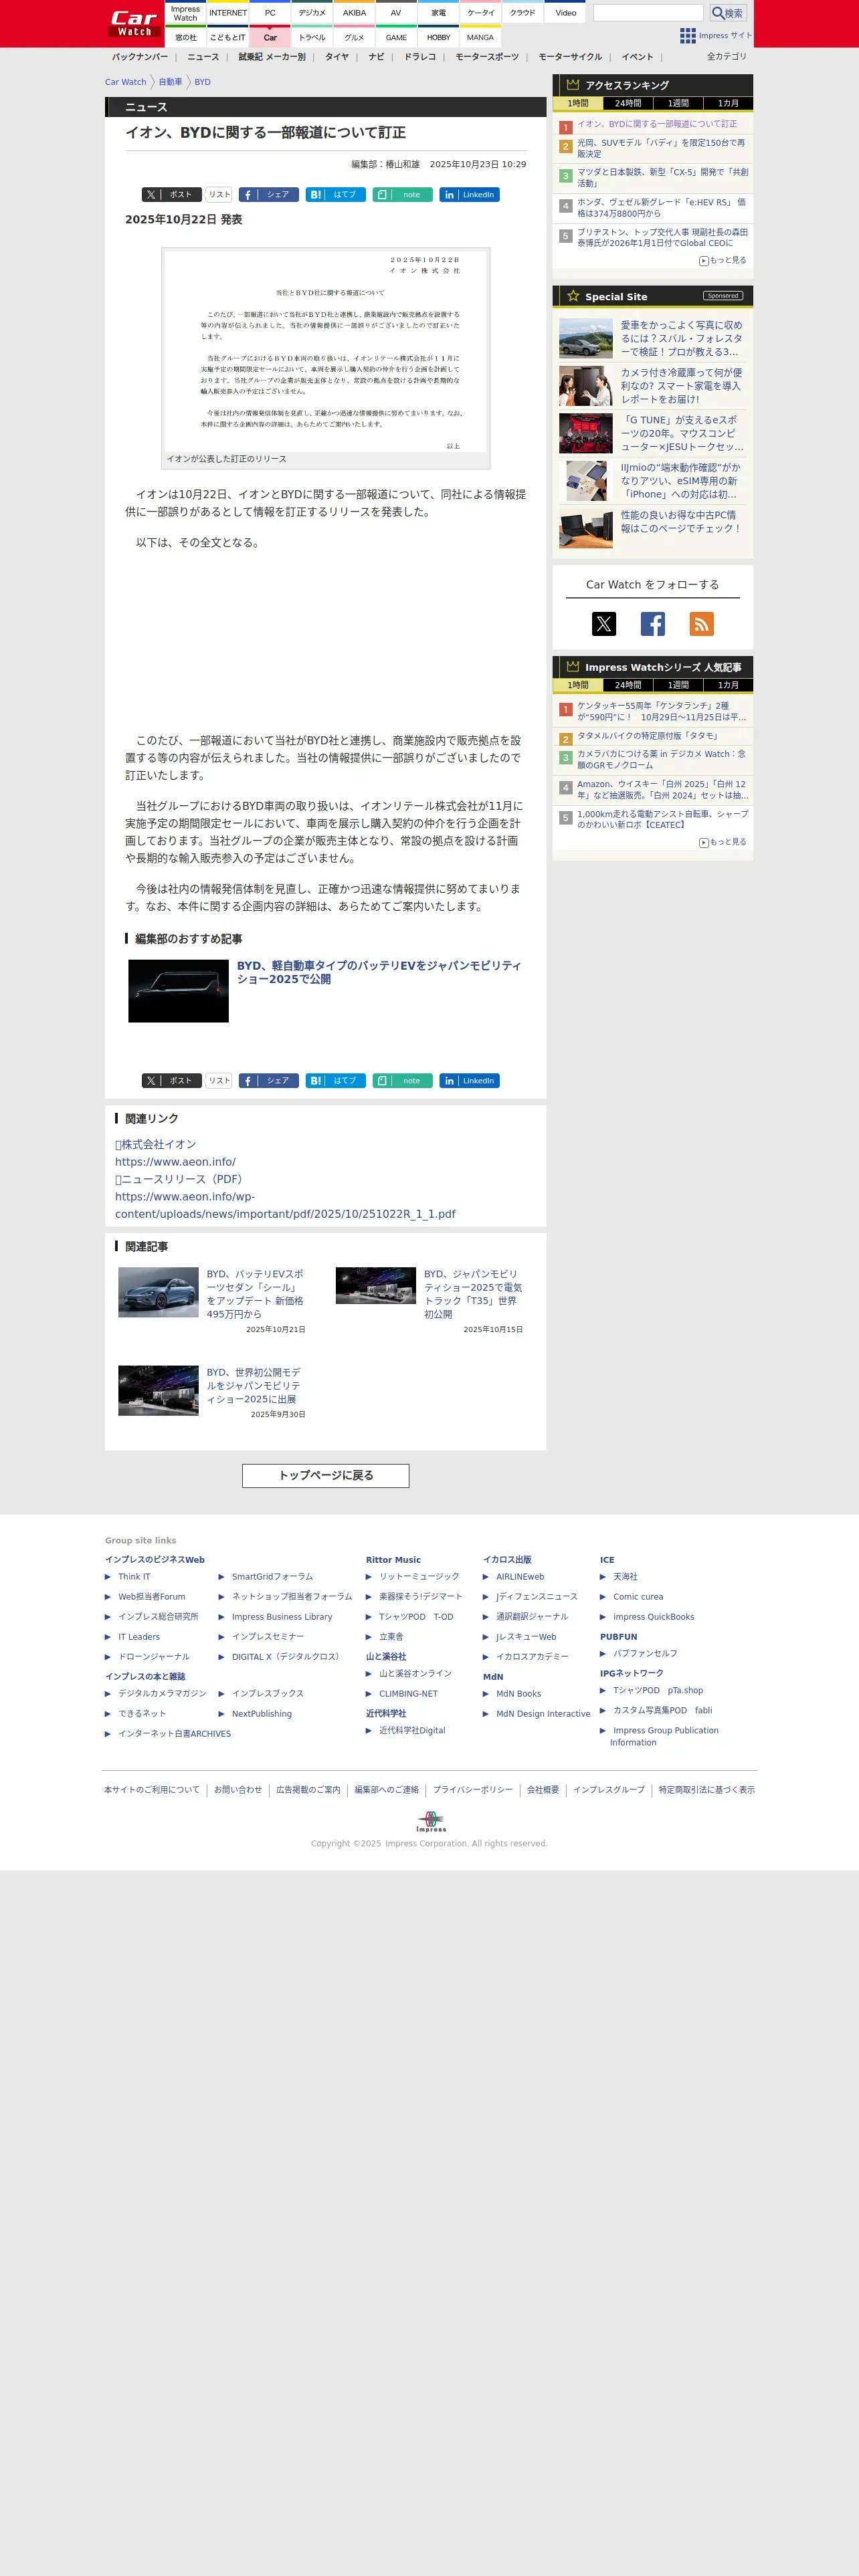The width and height of the screenshot is (859, 2576).
Task: Click もっと見る under アクセスランキング
Action: [723, 260]
